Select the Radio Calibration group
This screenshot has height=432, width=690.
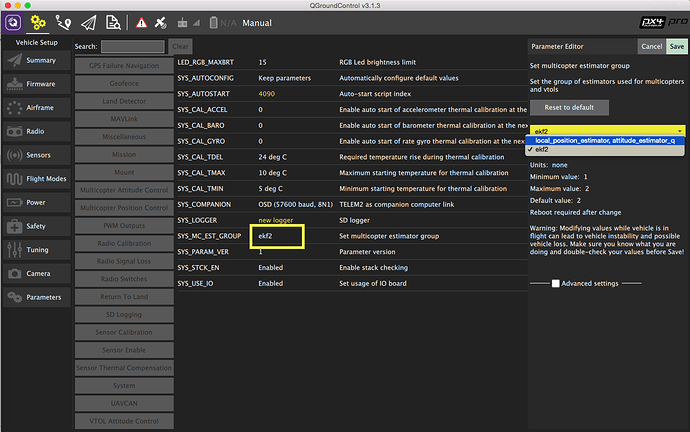[124, 243]
